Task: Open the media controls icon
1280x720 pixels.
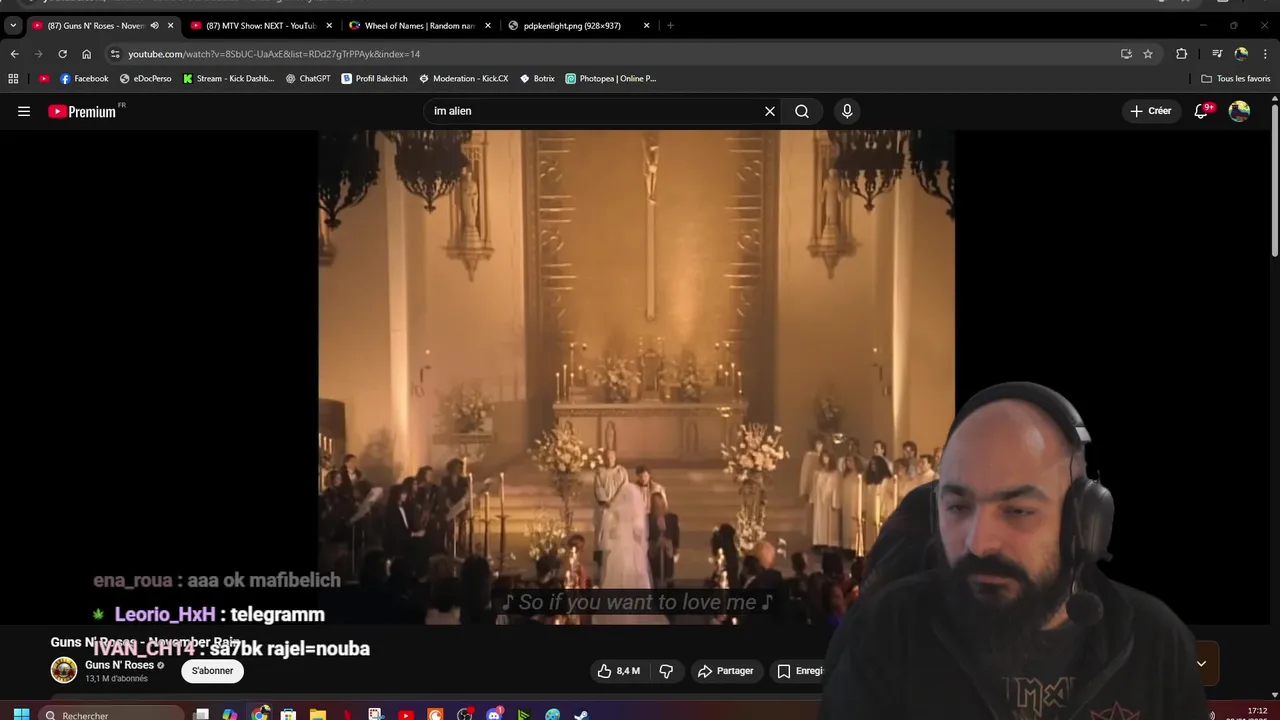Action: click(1217, 54)
